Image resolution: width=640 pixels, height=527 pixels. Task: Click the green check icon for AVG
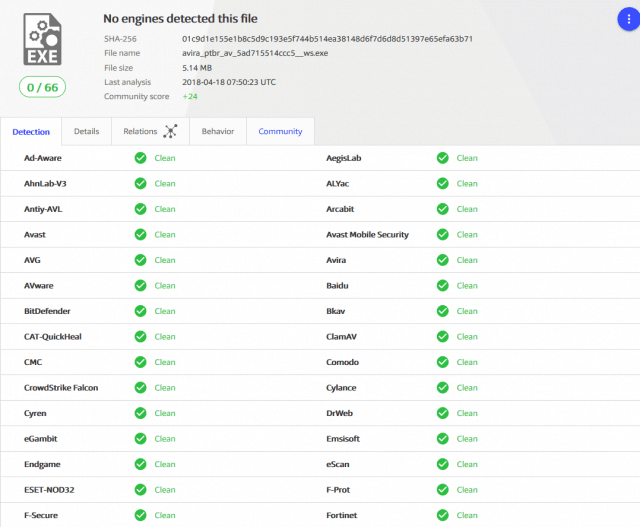pos(140,260)
